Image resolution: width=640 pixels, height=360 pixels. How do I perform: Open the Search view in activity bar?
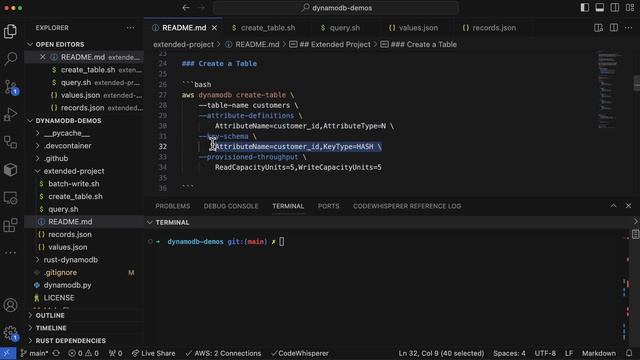click(10, 59)
